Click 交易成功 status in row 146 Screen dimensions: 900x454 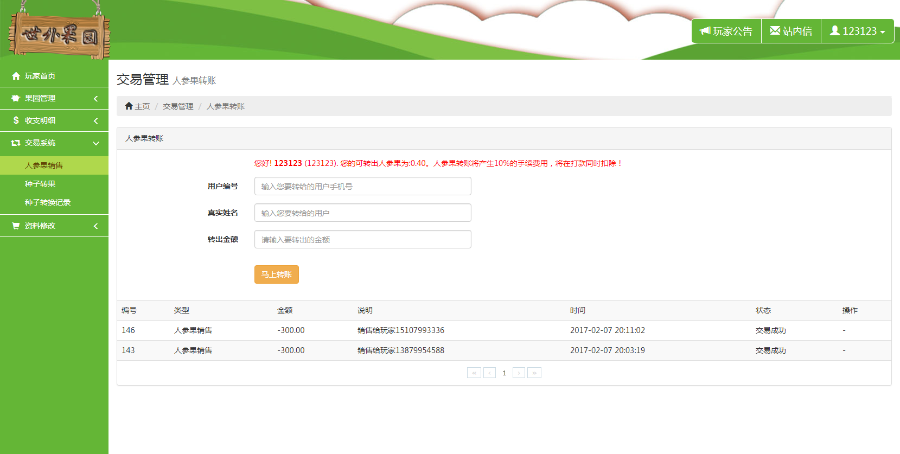[x=771, y=331]
